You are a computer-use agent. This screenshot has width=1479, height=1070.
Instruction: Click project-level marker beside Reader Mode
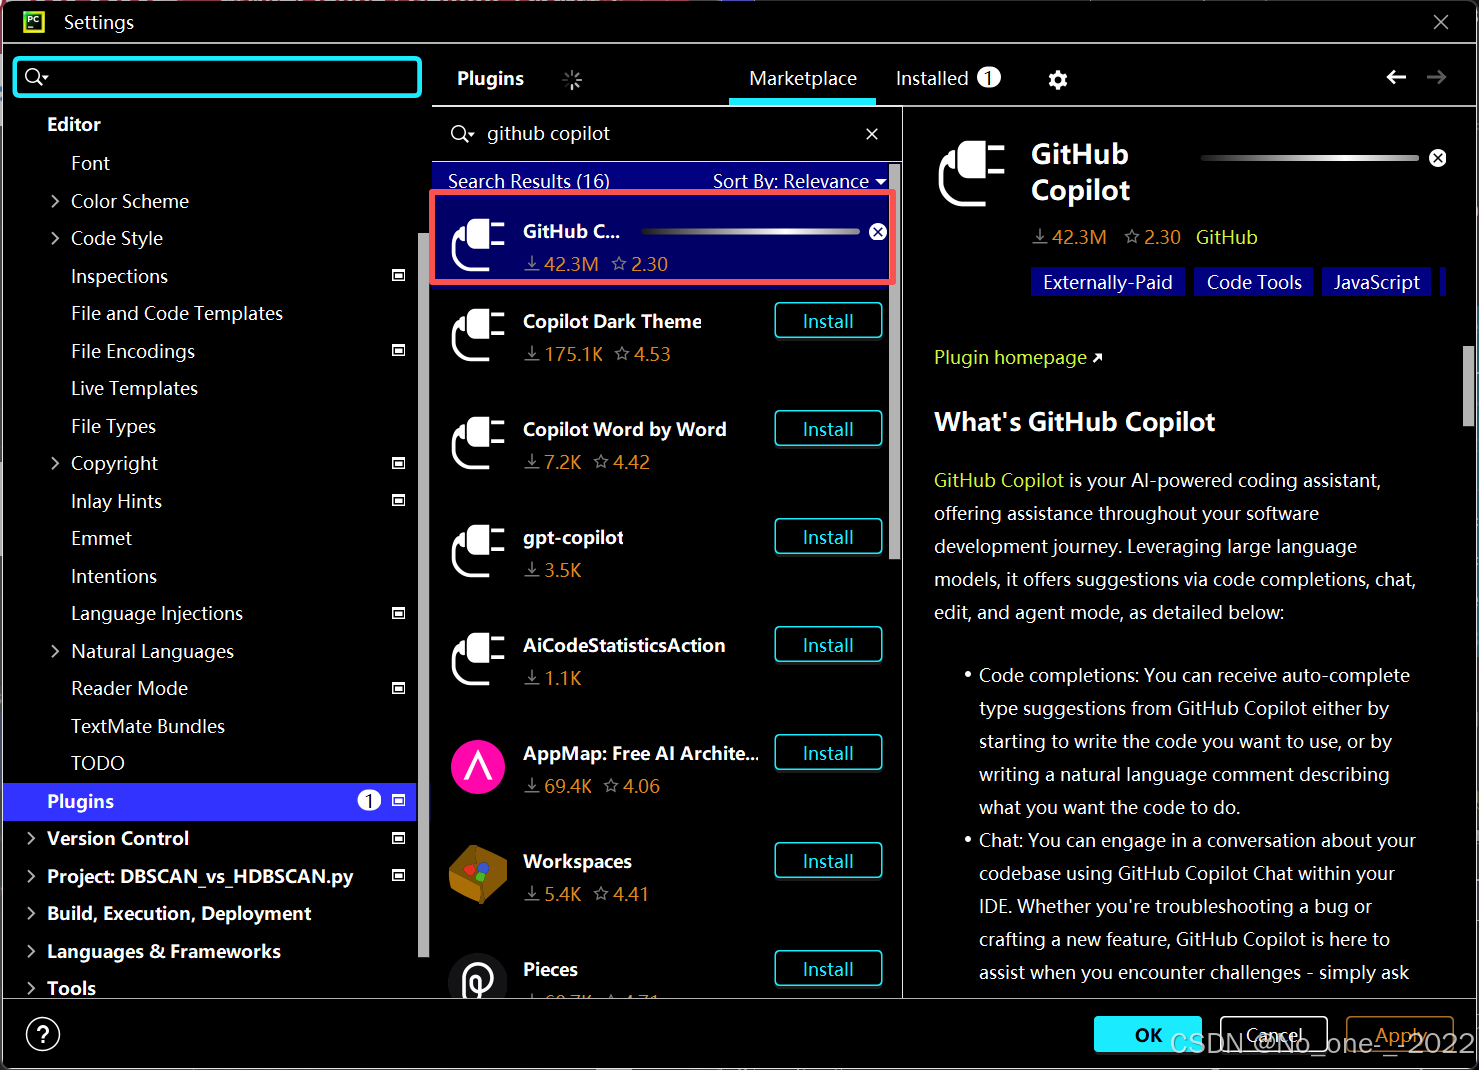coord(398,688)
